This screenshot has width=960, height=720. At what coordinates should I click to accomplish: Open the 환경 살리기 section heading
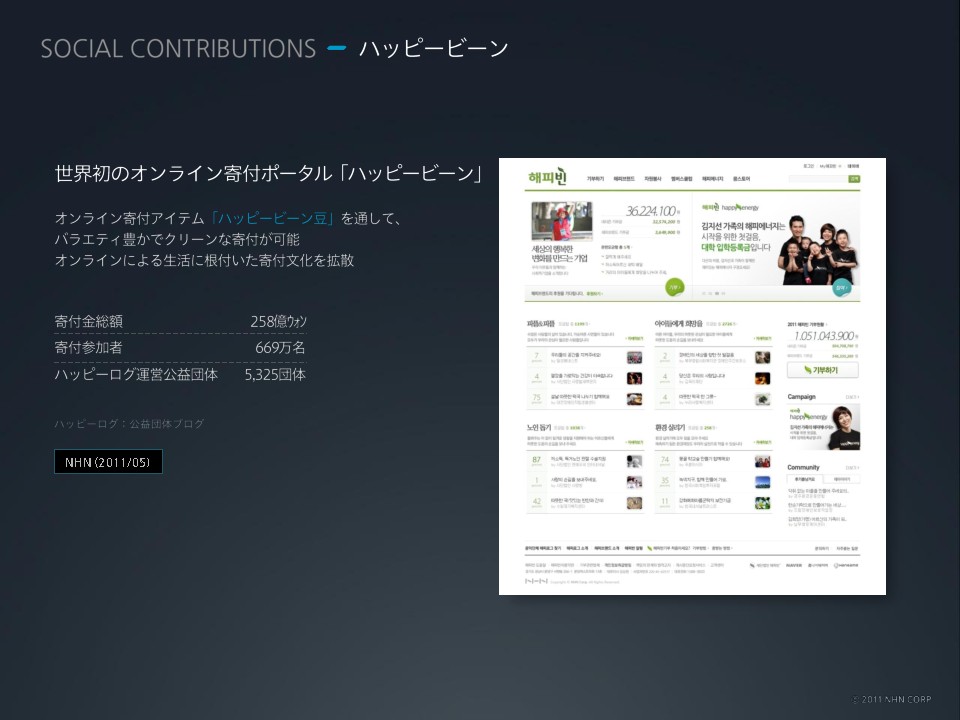click(x=670, y=427)
